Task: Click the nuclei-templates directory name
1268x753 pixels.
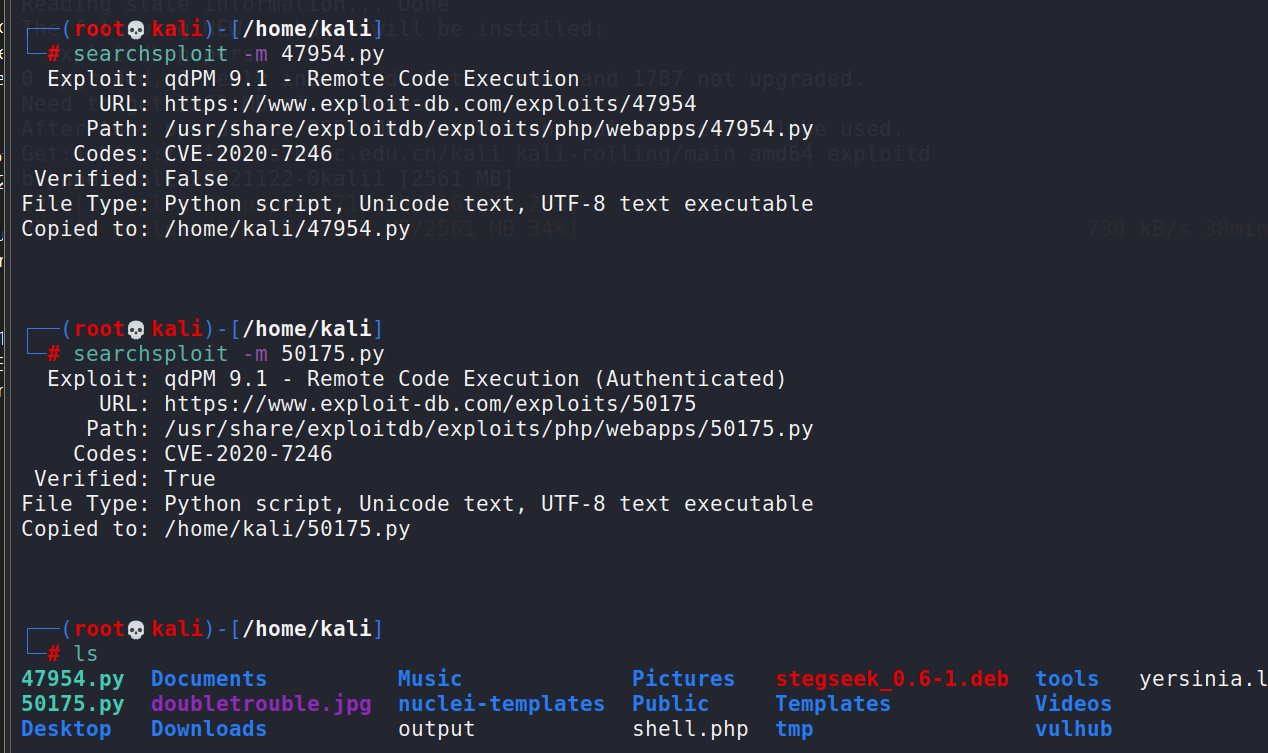Action: (x=501, y=704)
